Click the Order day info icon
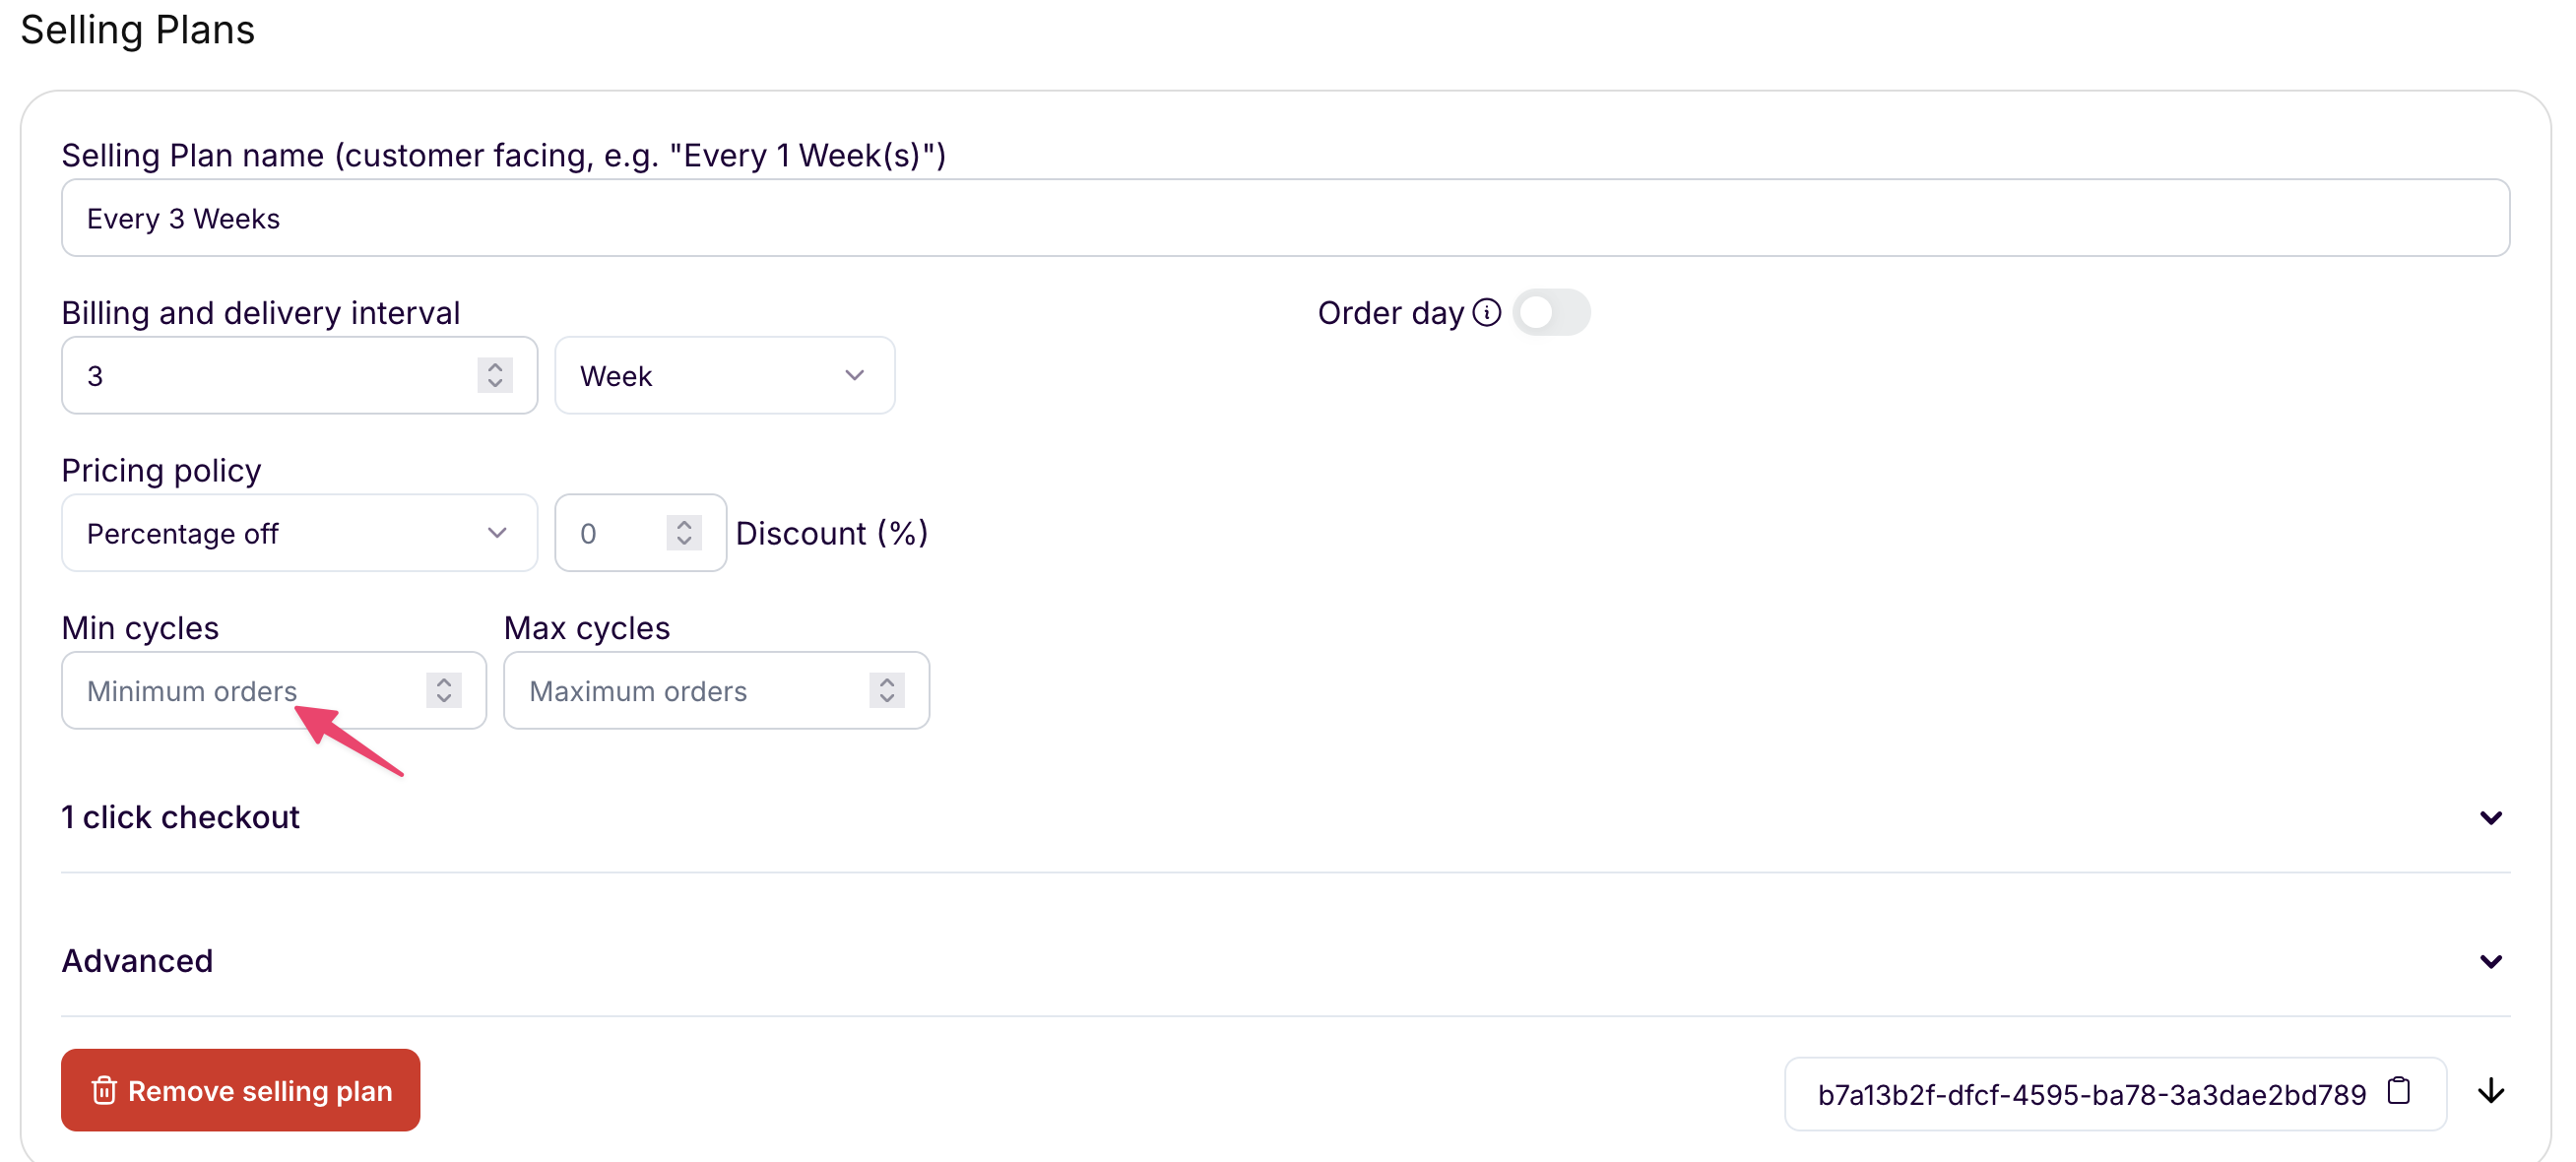This screenshot has width=2576, height=1162. pyautogui.click(x=1487, y=313)
